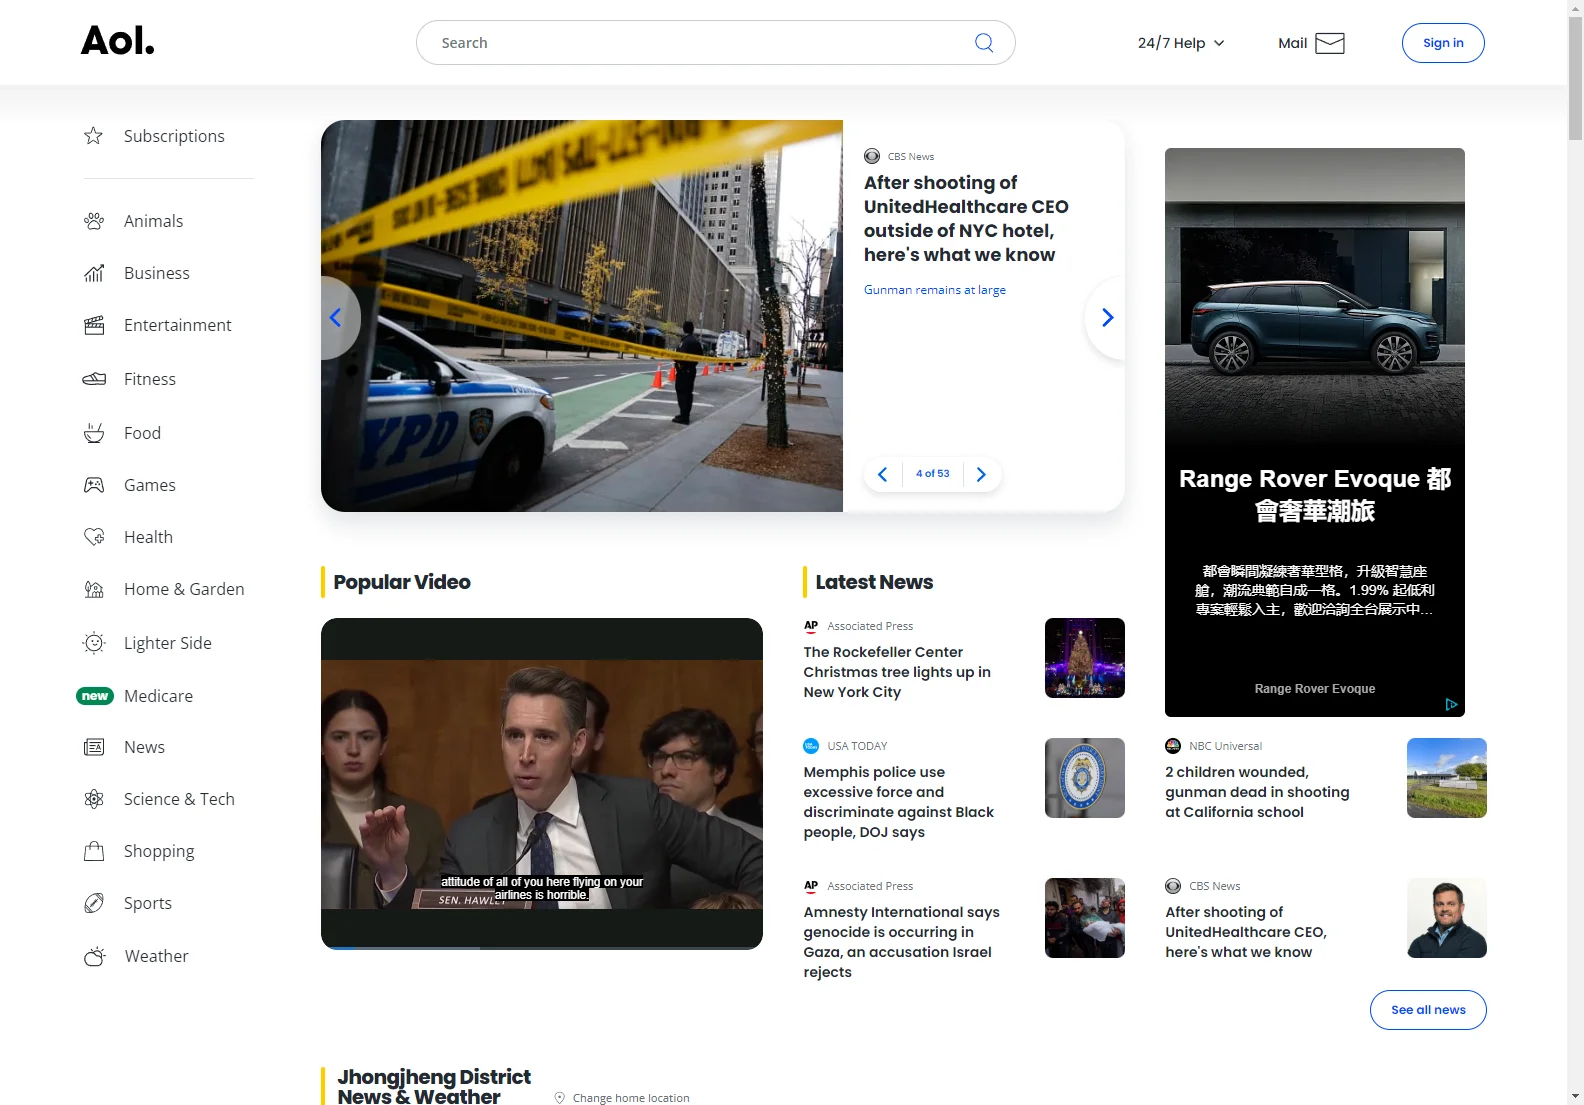Click the police badge thumbnail
This screenshot has height=1105, width=1584.
point(1085,778)
